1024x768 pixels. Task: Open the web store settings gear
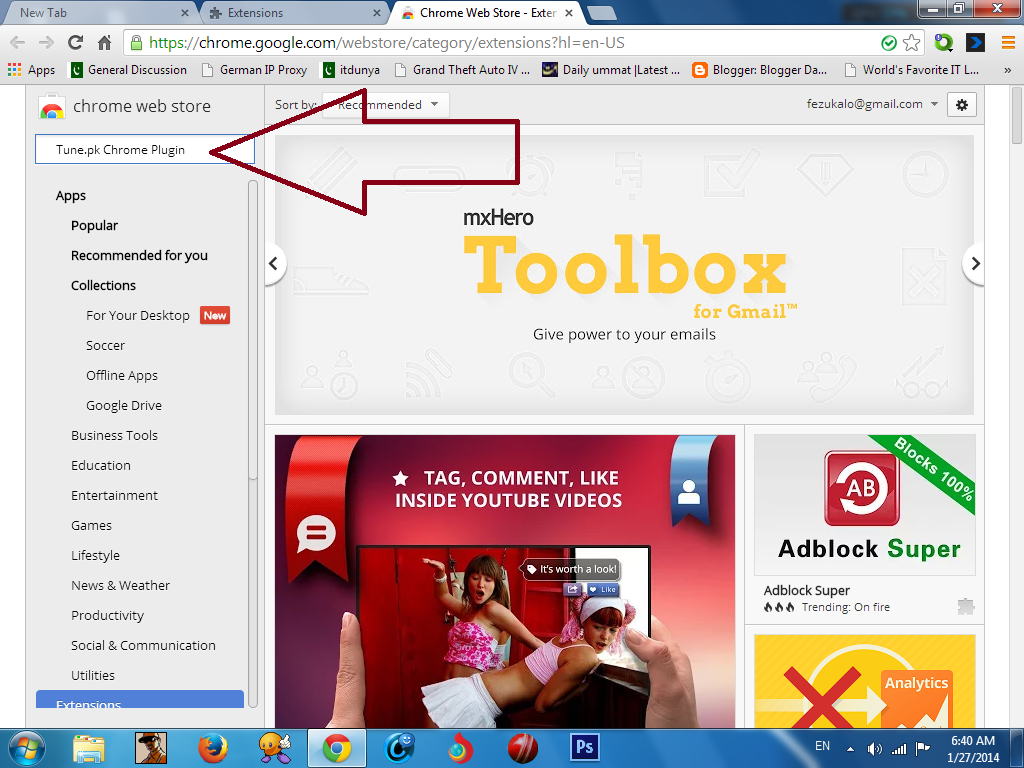(962, 104)
